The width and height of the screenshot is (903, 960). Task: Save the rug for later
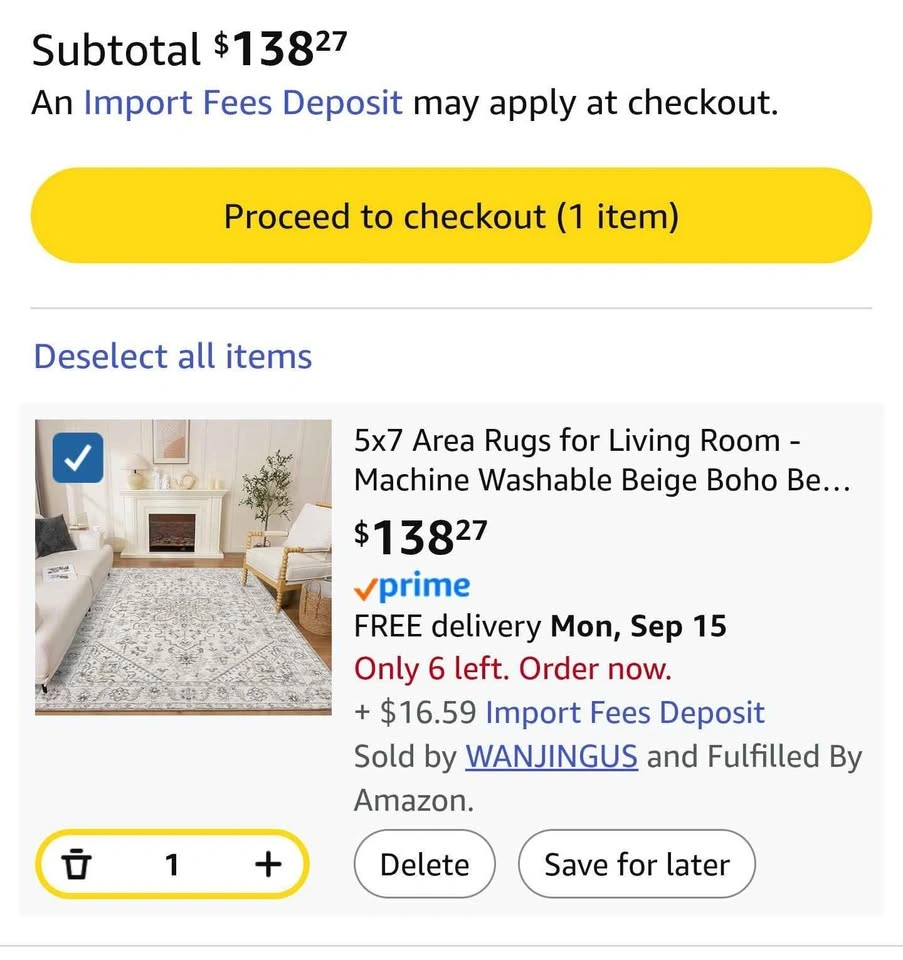(x=637, y=864)
